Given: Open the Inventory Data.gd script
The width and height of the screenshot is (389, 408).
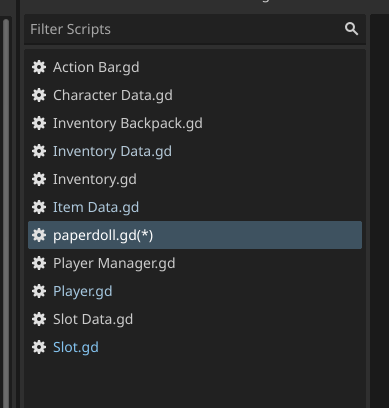Looking at the screenshot, I should (195, 151).
